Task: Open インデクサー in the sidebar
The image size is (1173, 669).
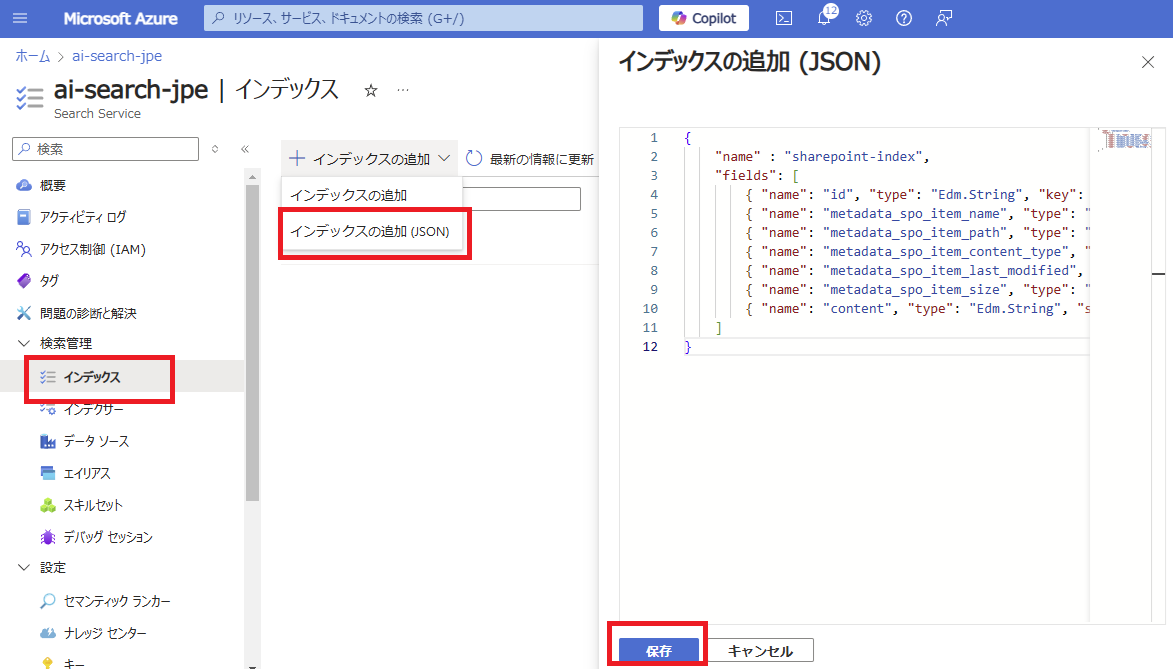Action: (93, 409)
